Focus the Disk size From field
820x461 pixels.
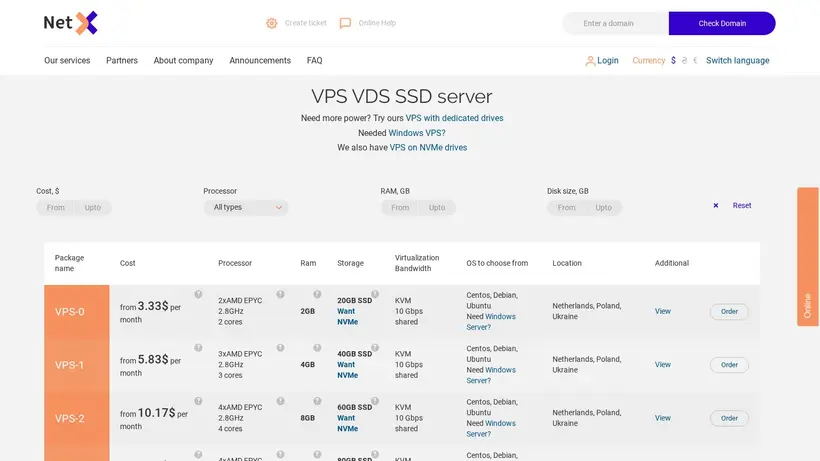(566, 208)
